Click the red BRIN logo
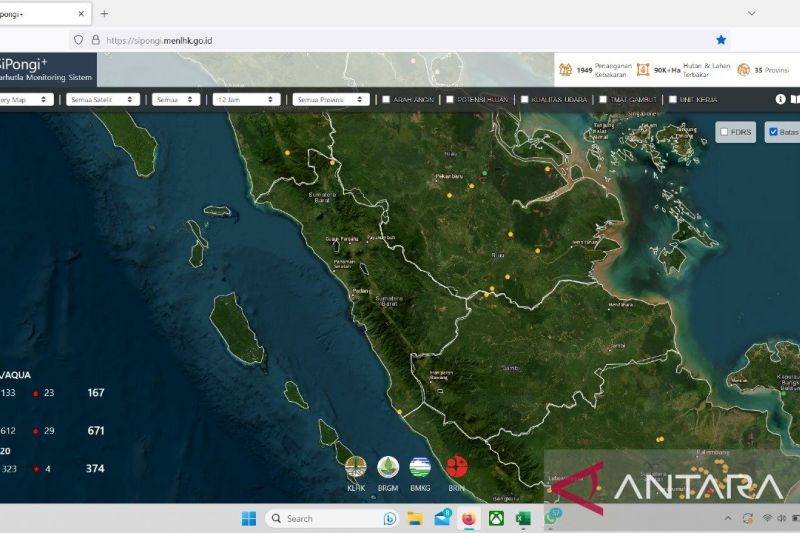This screenshot has height=533, width=800. pos(457,467)
